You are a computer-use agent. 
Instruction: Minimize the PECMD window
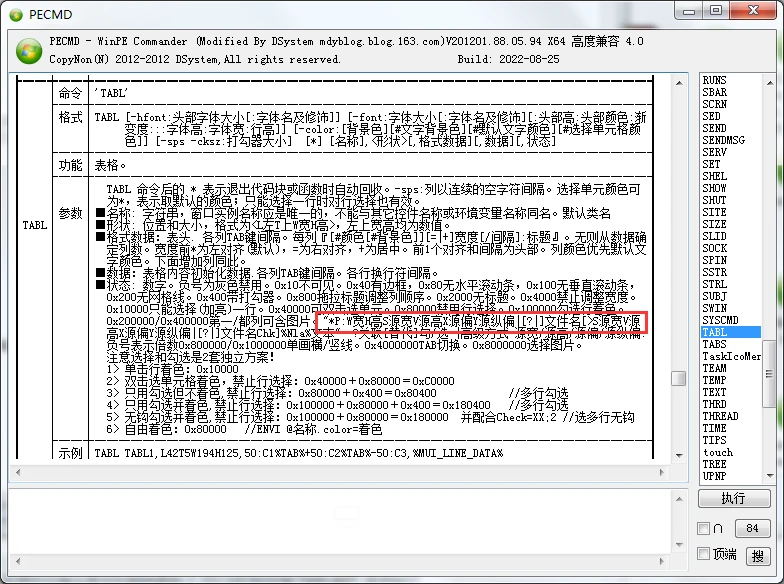click(x=689, y=10)
